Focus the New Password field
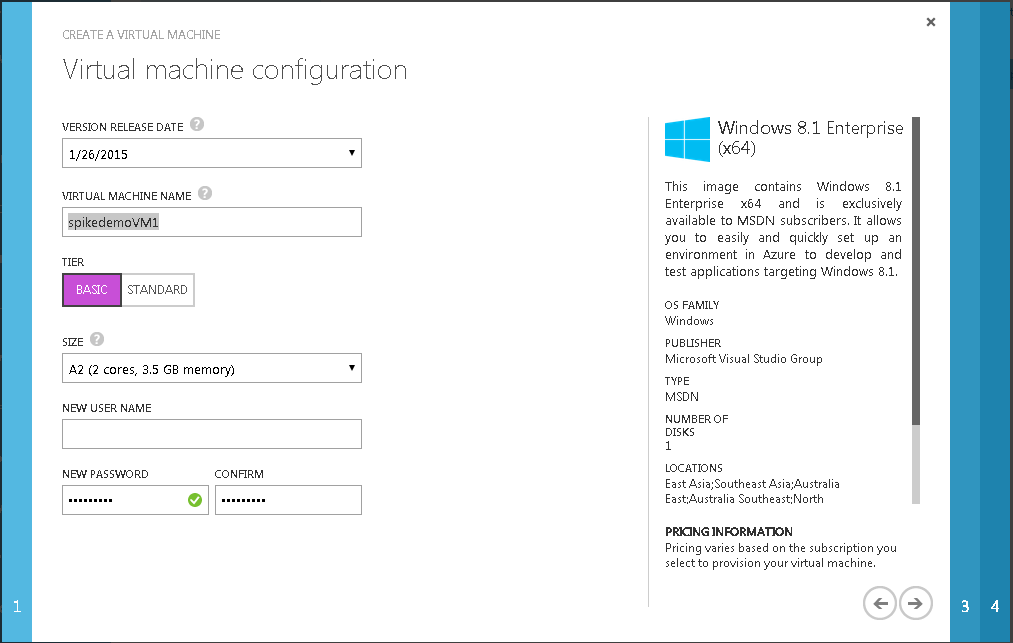Screen dimensions: 1013x643 [x=135, y=500]
